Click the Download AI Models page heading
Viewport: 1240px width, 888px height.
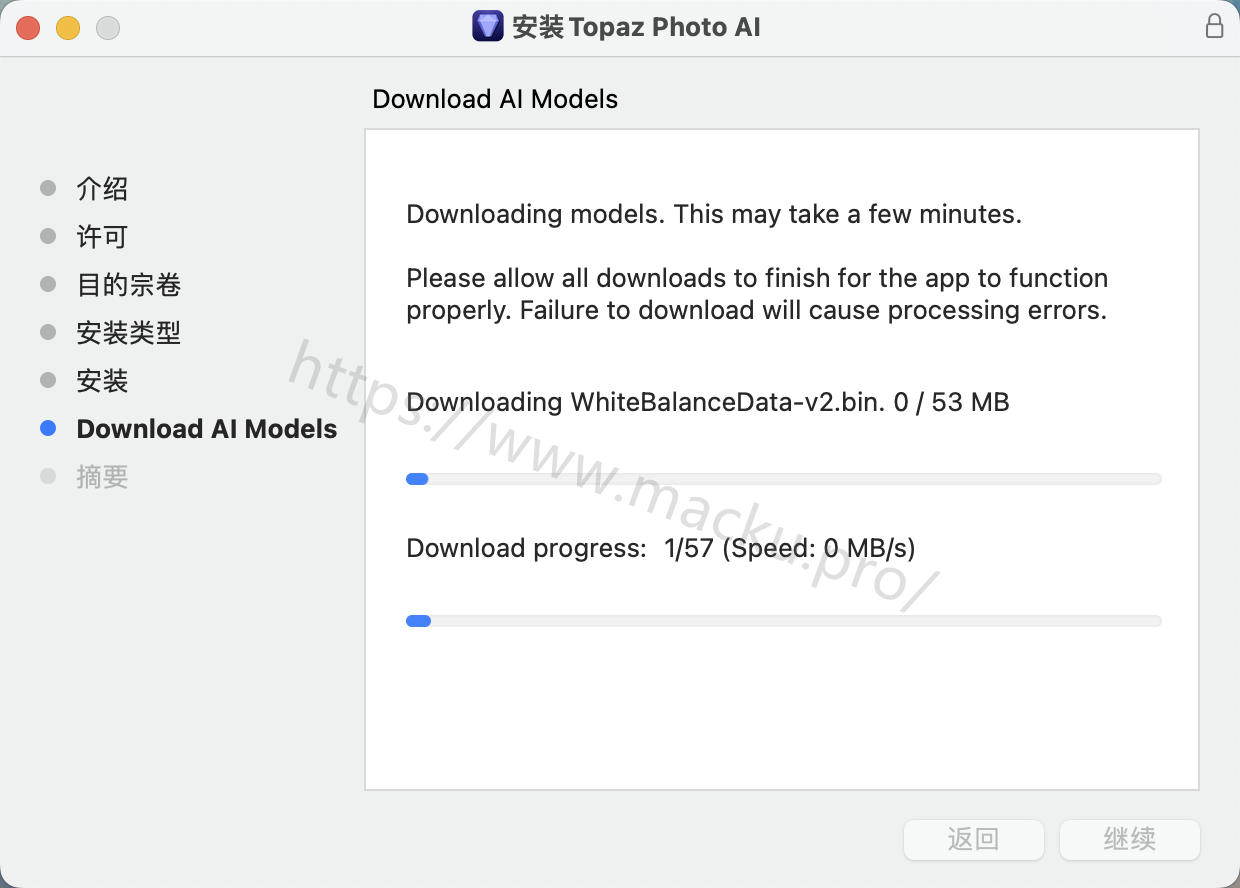coord(495,99)
